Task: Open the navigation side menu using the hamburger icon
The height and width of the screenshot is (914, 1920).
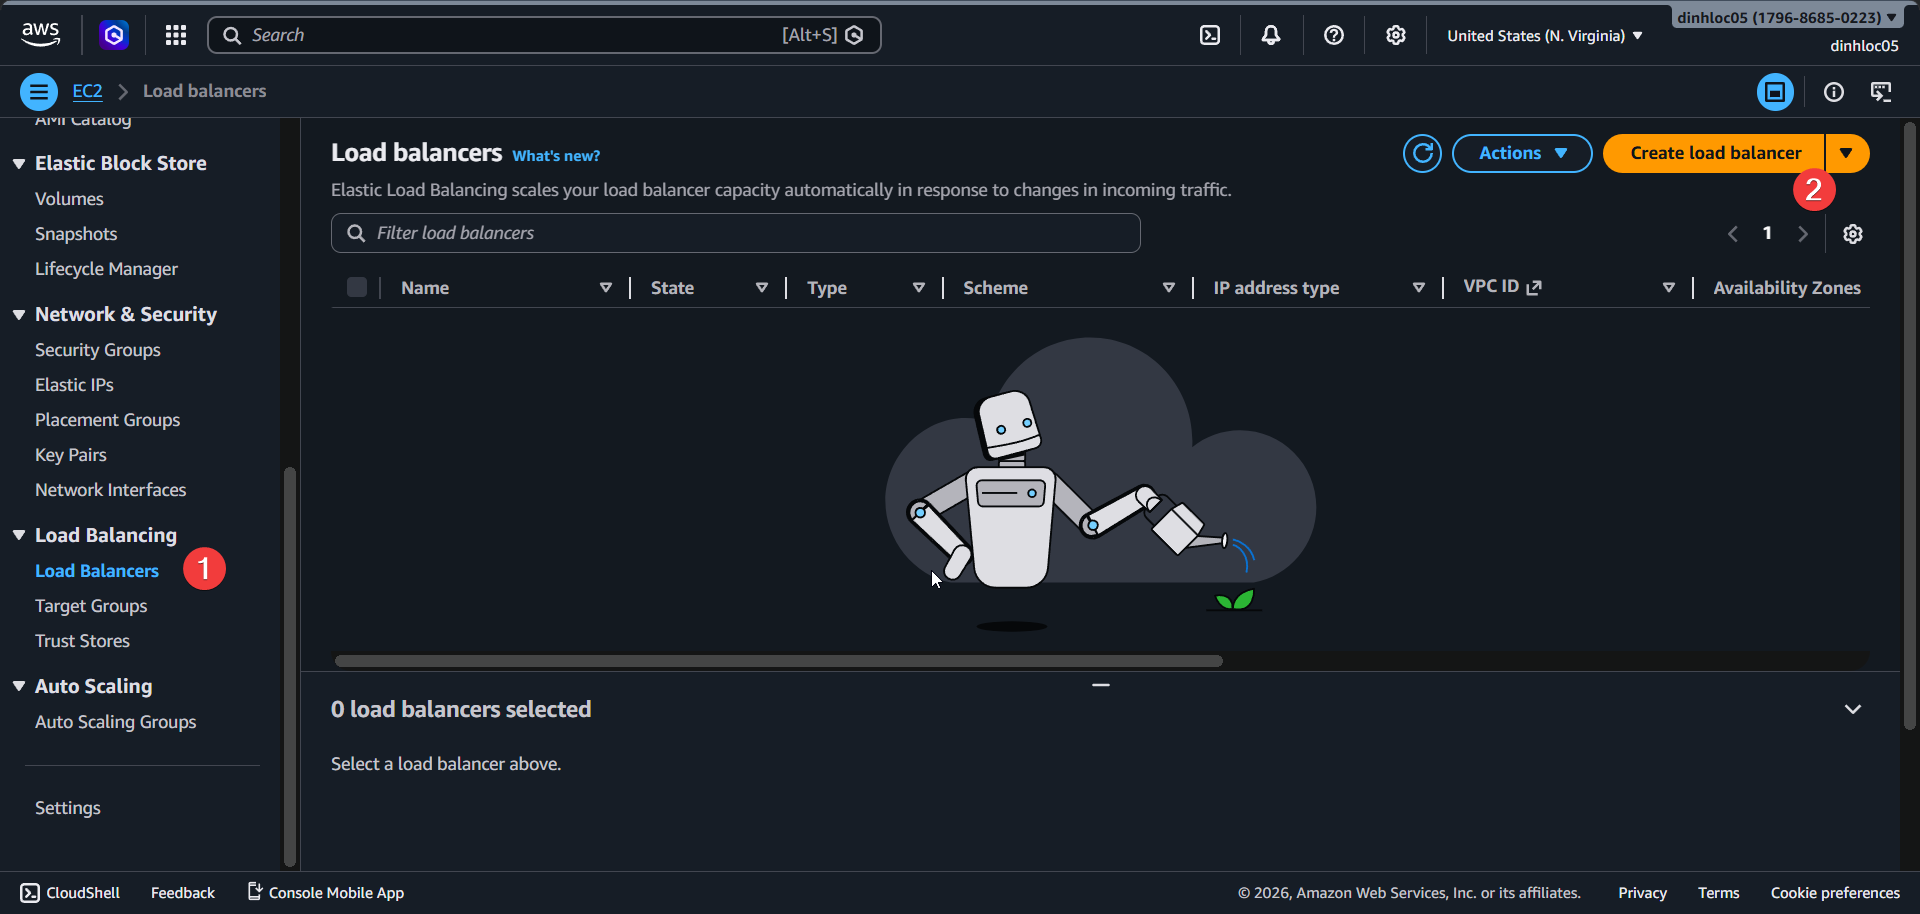Action: point(38,91)
